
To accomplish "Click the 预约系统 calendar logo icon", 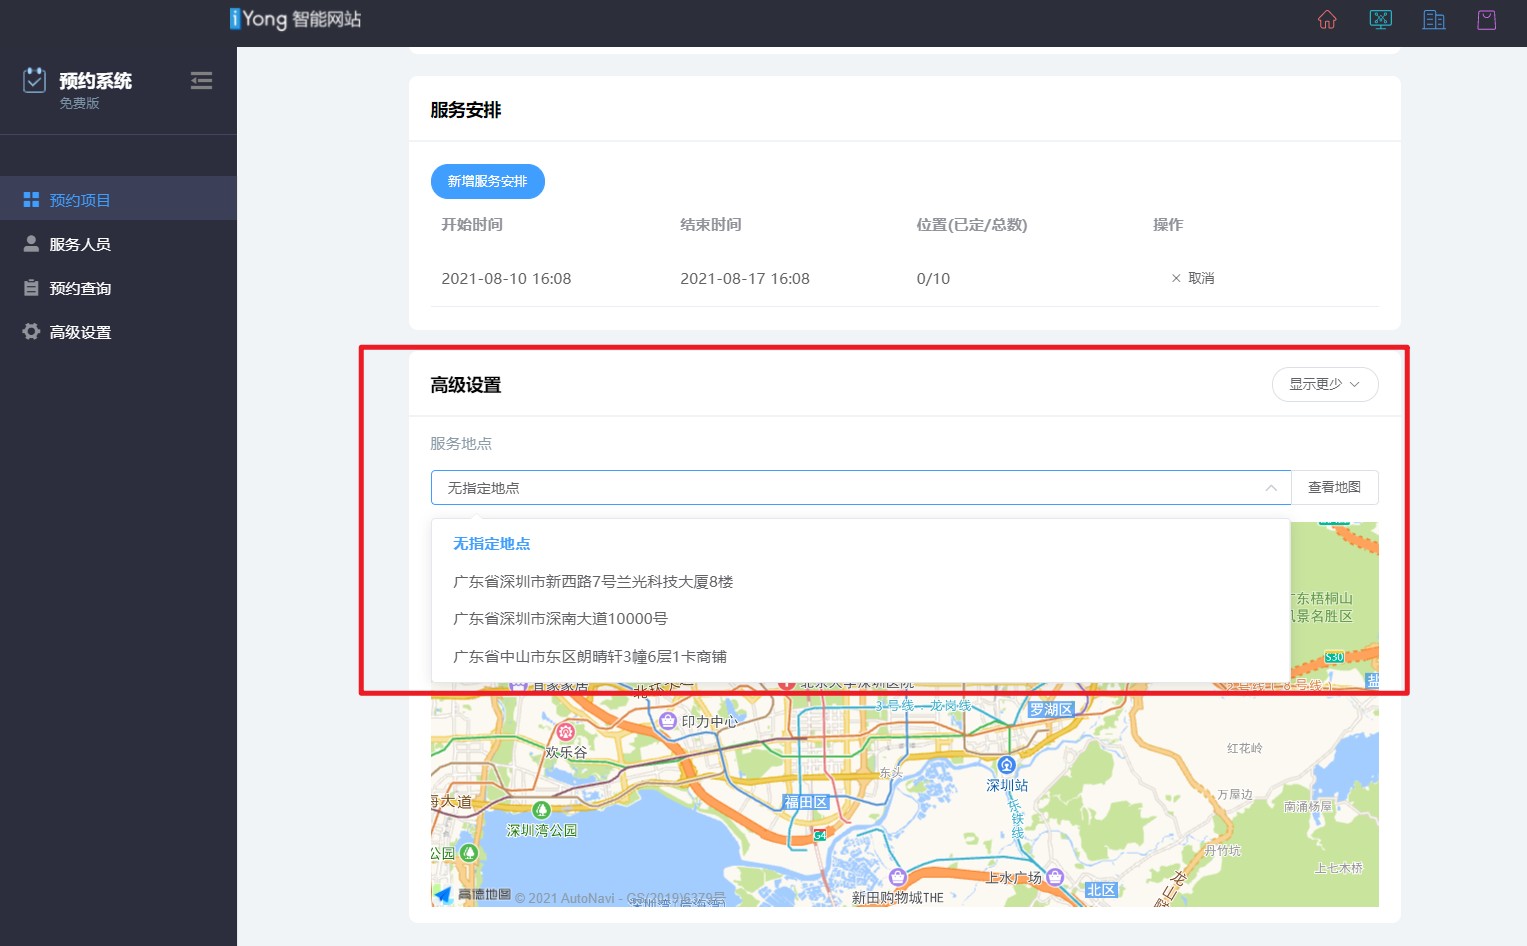I will [x=35, y=80].
